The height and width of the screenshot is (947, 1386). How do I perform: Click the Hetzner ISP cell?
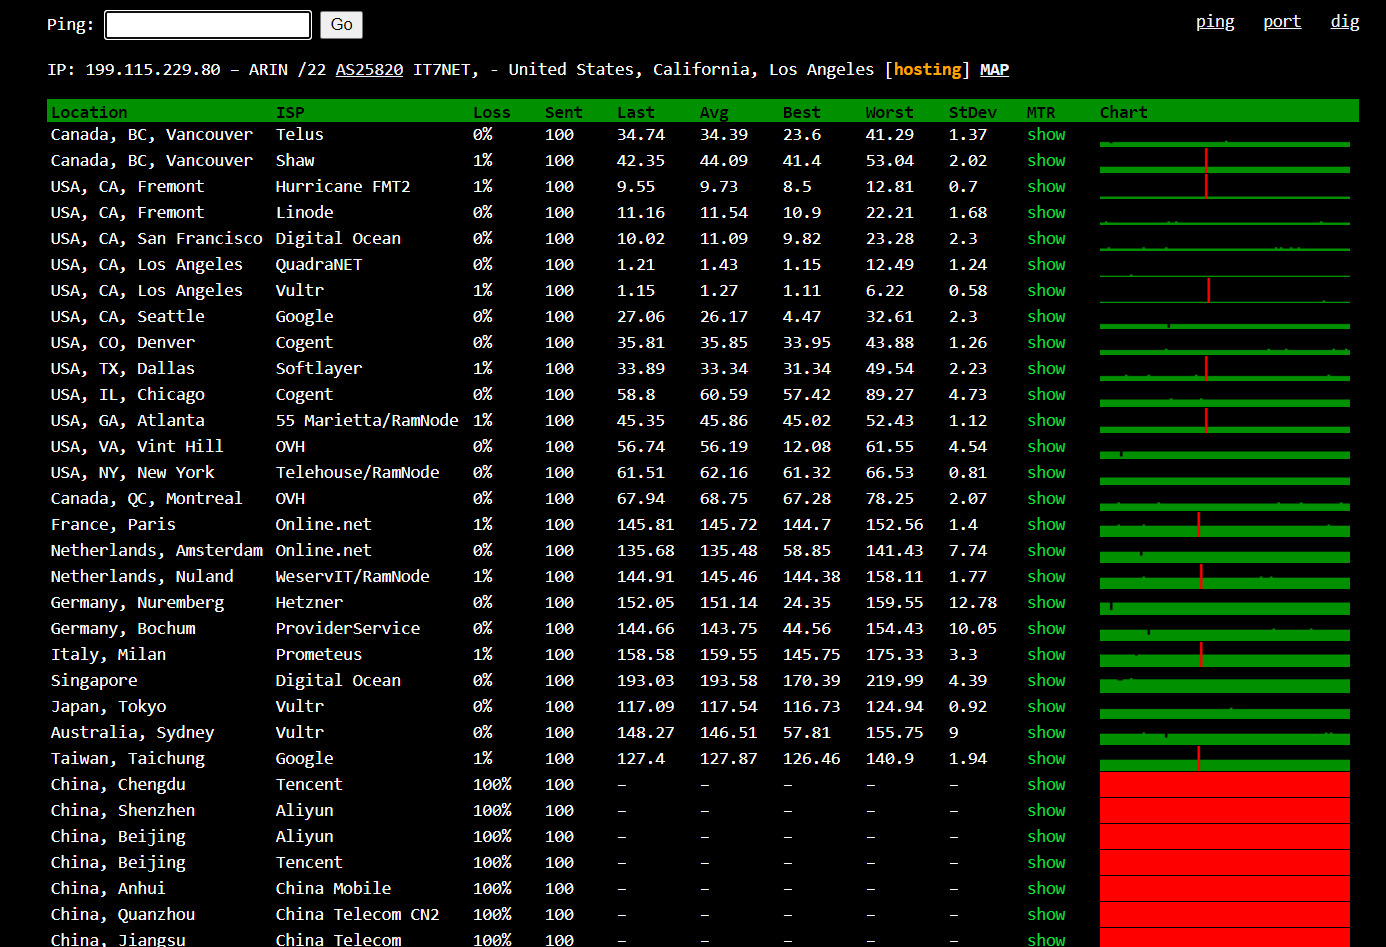309,603
